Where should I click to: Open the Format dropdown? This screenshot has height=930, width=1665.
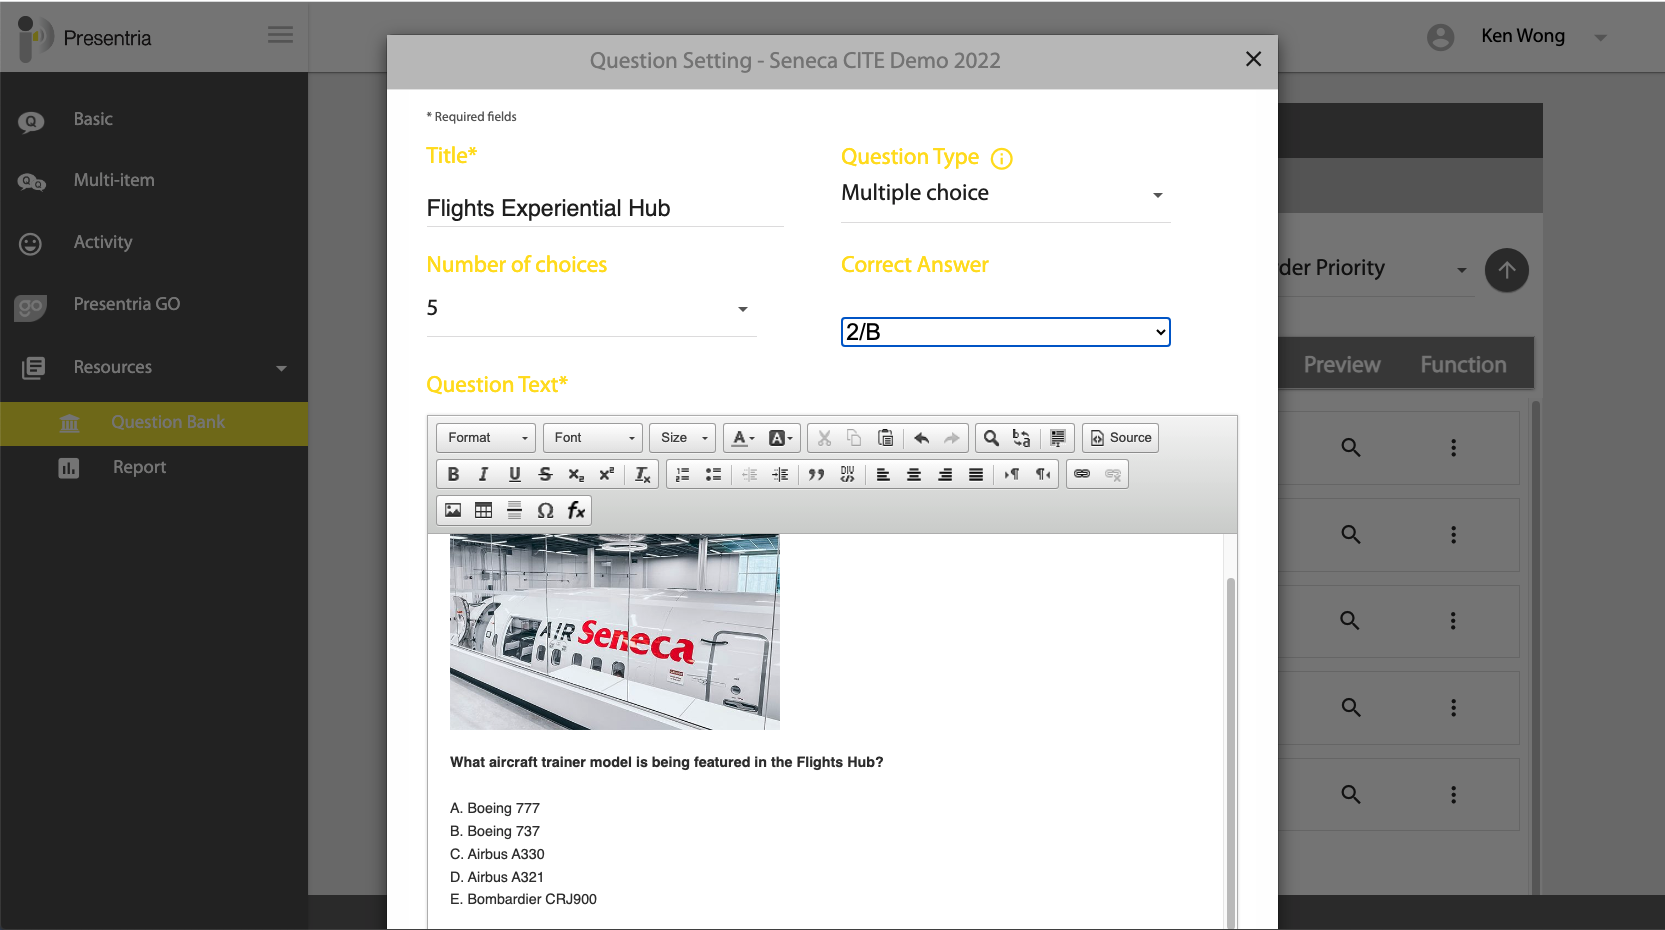click(486, 437)
